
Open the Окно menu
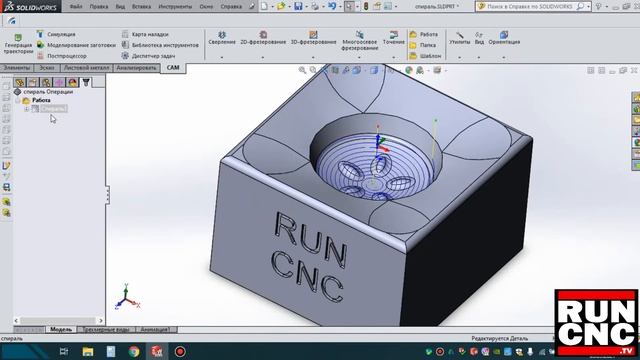click(x=206, y=7)
